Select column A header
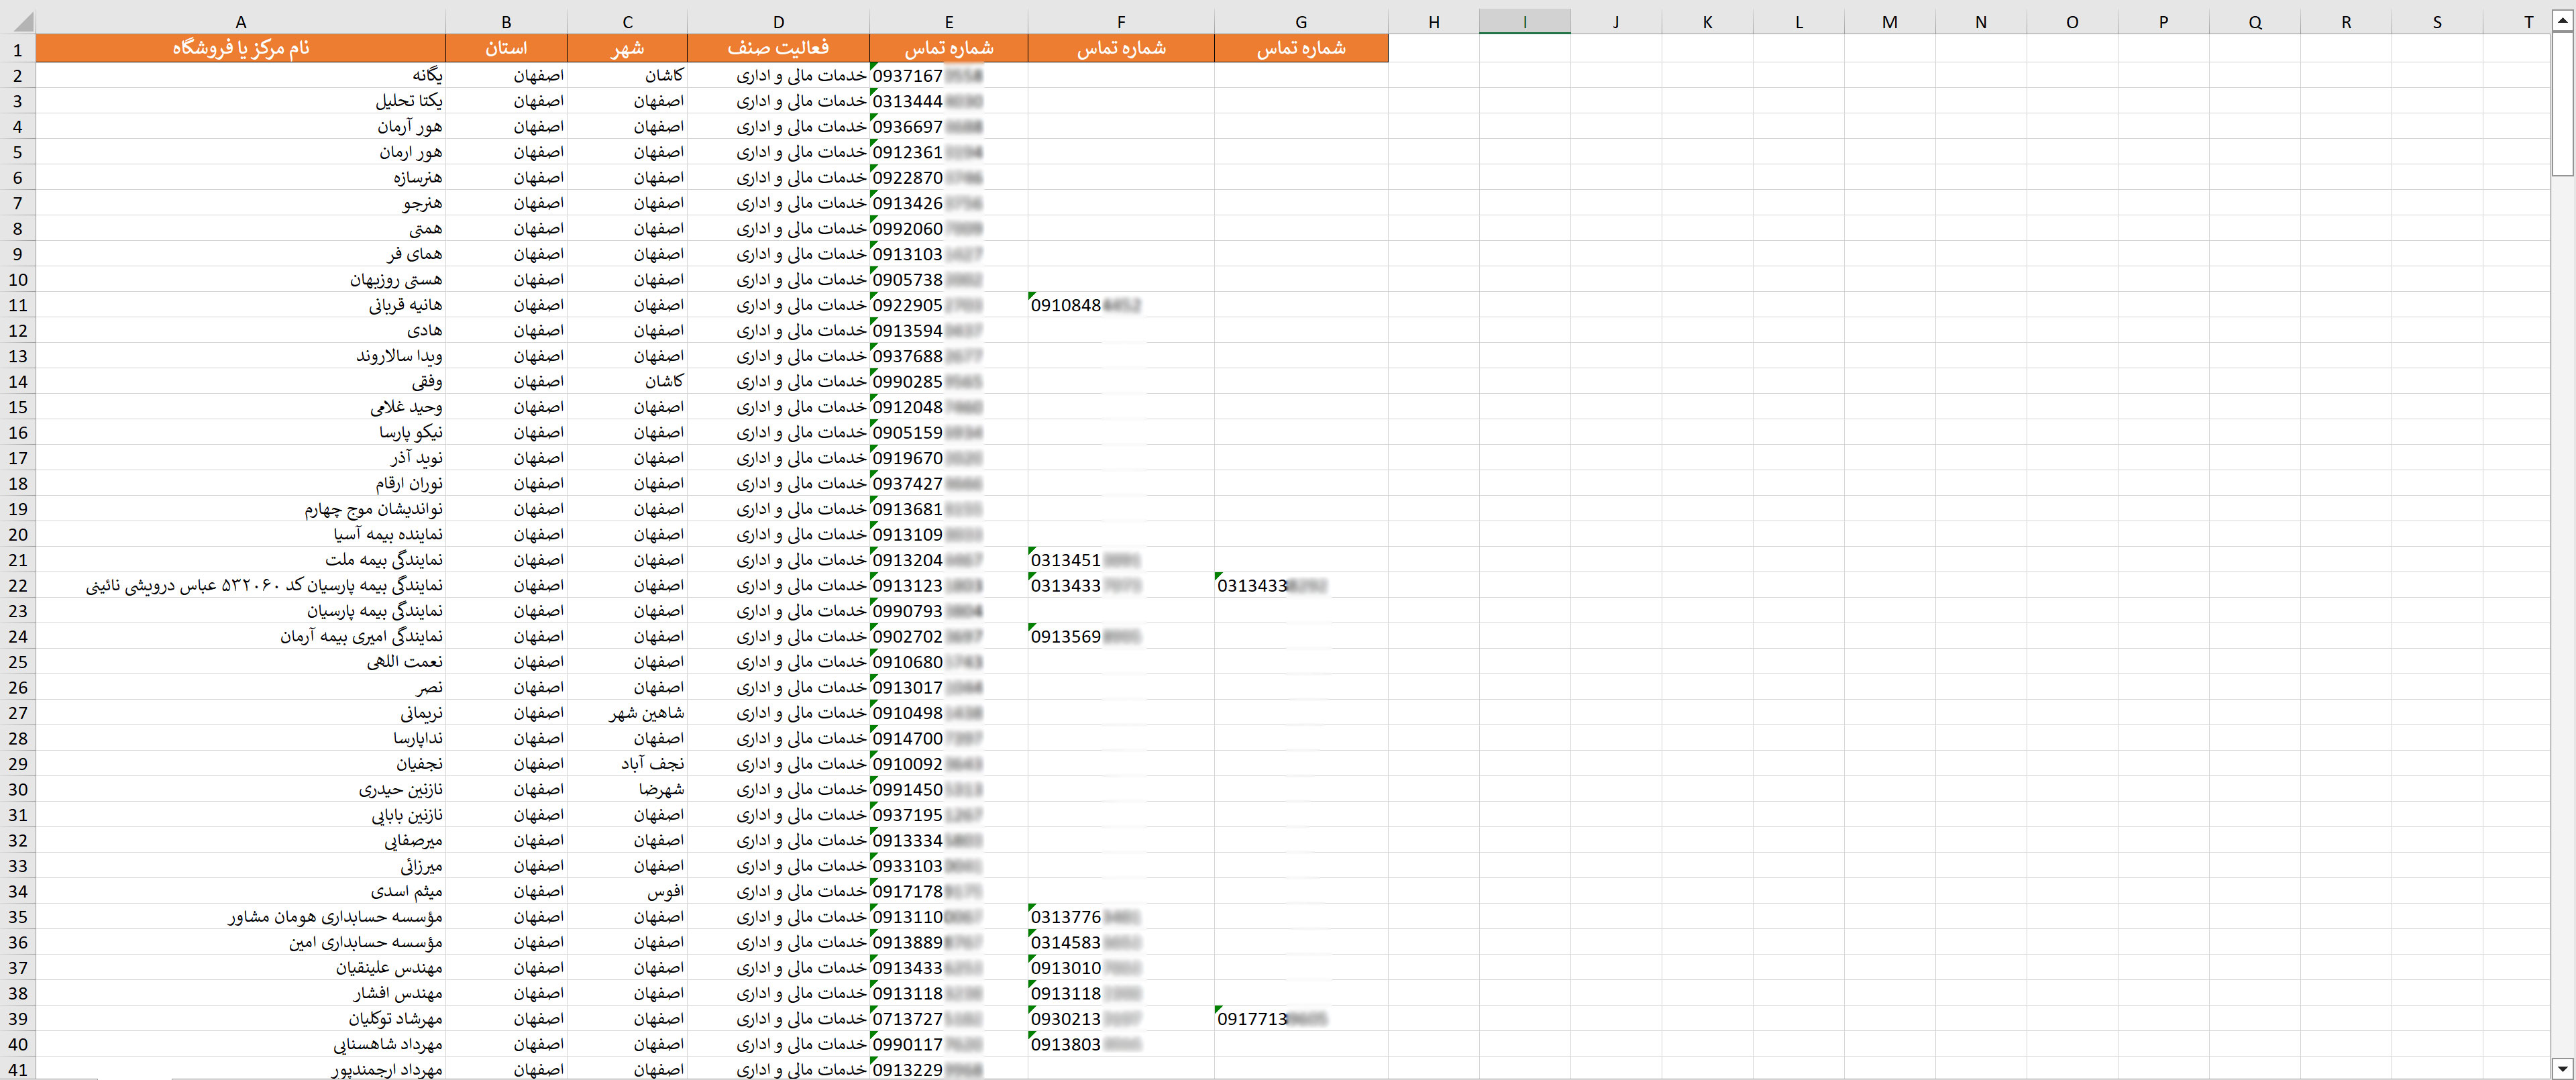The image size is (2576, 1080). (240, 22)
